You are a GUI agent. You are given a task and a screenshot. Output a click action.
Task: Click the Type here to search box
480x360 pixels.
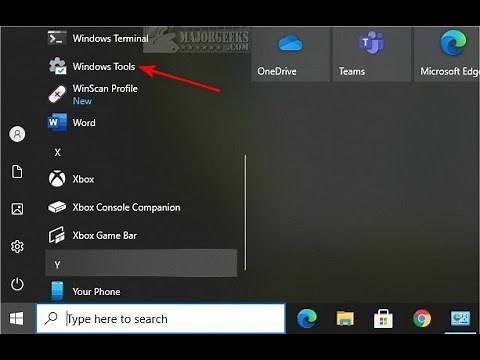161,318
